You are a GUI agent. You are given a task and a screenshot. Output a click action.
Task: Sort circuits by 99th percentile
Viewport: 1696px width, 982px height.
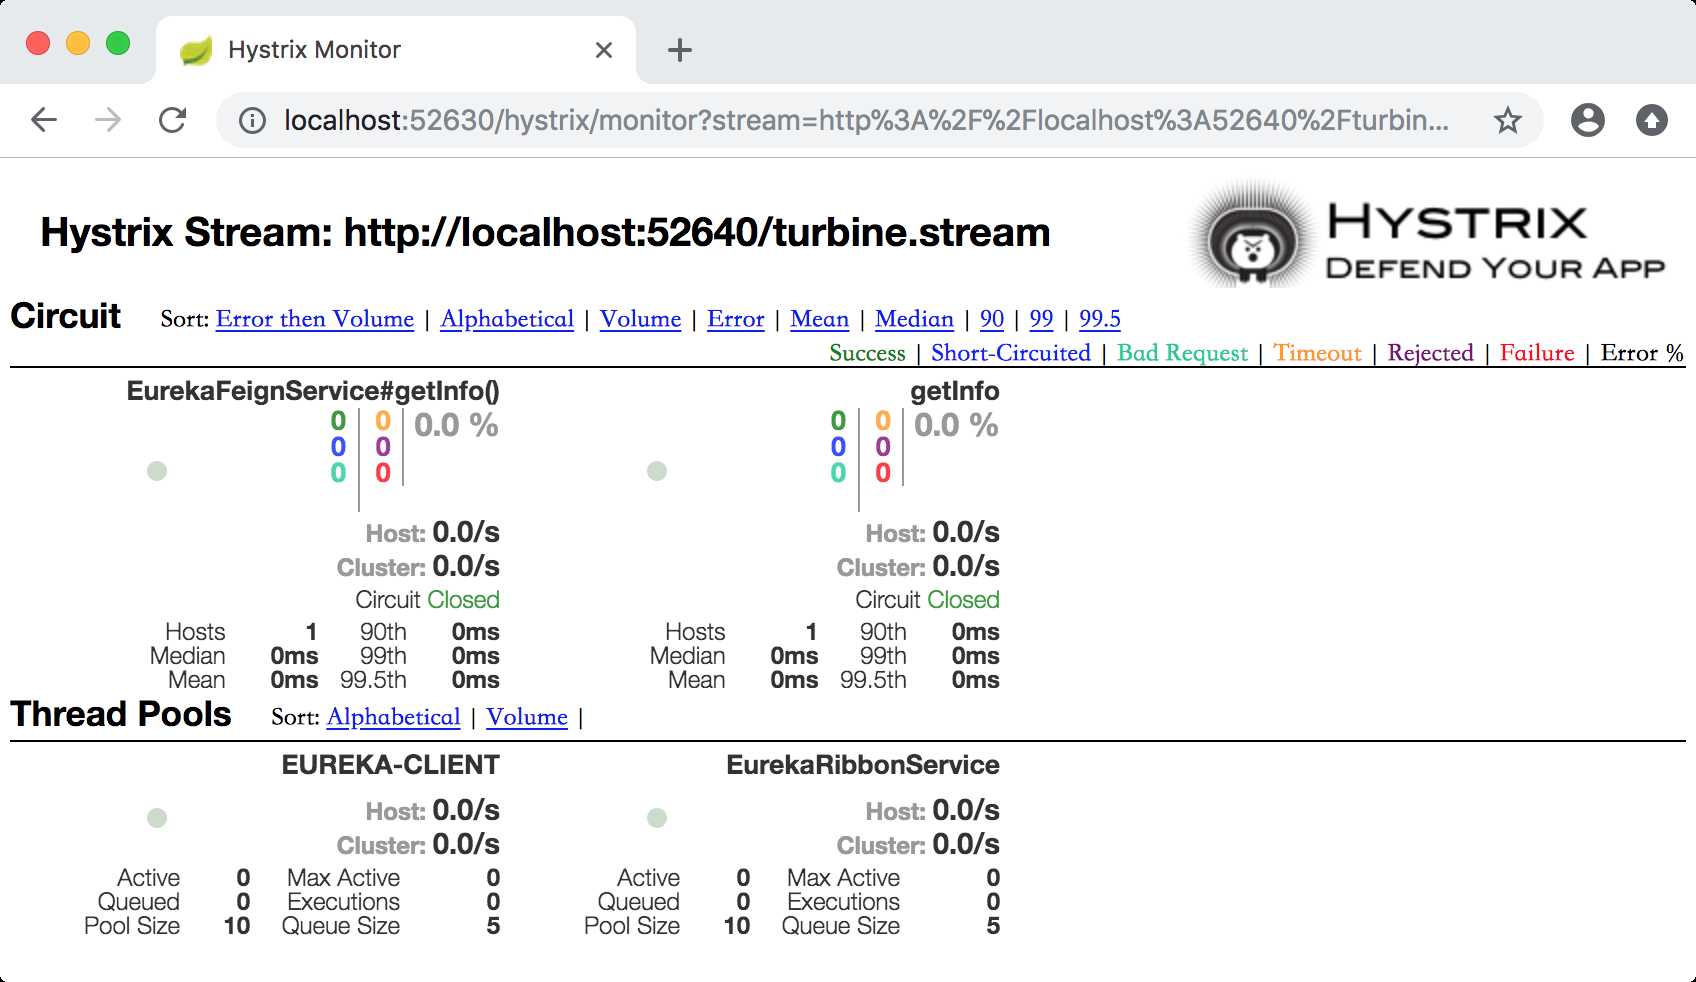coord(1041,319)
